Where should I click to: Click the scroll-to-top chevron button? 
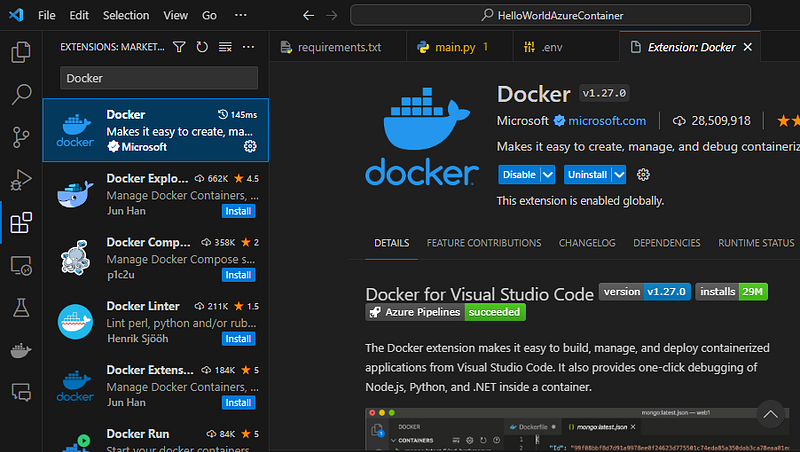[x=770, y=414]
